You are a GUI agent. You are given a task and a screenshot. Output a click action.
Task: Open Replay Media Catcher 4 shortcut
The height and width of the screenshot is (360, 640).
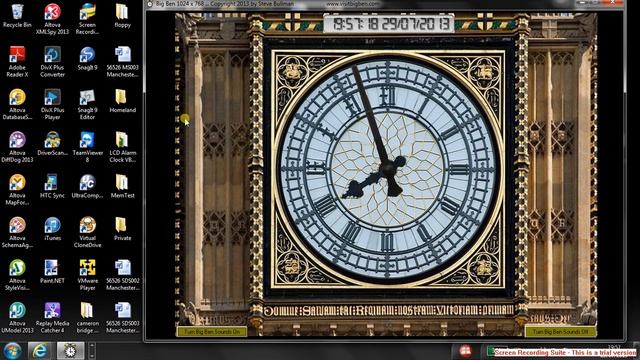[52, 318]
